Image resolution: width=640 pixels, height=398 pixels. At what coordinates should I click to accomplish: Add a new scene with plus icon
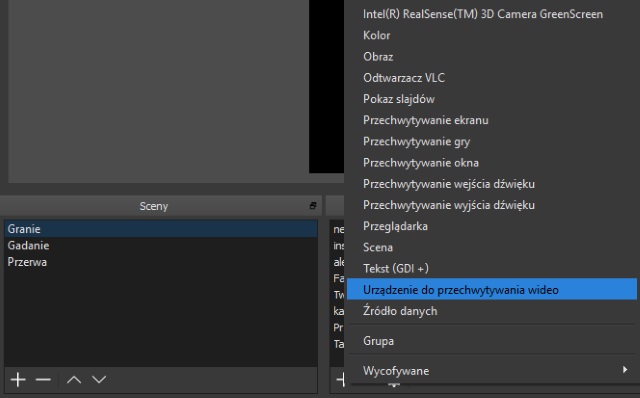18,380
